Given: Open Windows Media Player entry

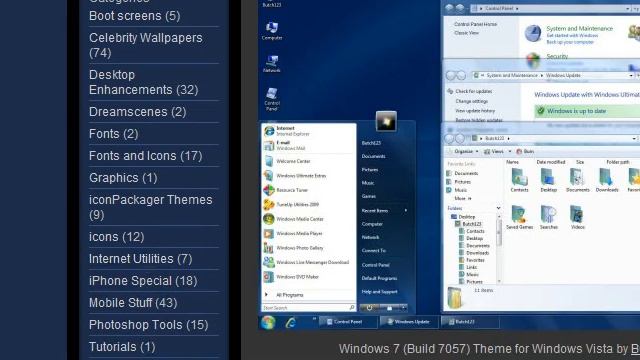Looking at the screenshot, I should [x=293, y=233].
